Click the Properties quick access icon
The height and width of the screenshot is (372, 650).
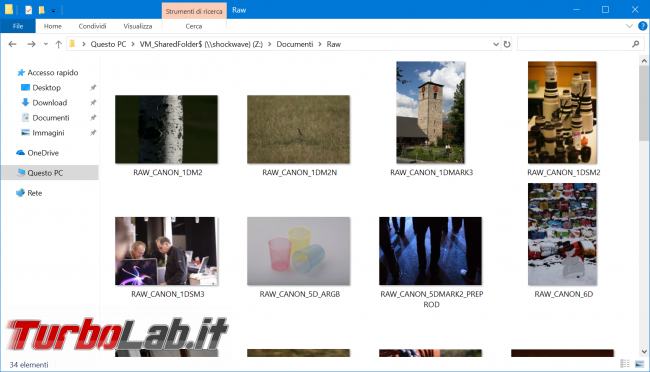28,10
